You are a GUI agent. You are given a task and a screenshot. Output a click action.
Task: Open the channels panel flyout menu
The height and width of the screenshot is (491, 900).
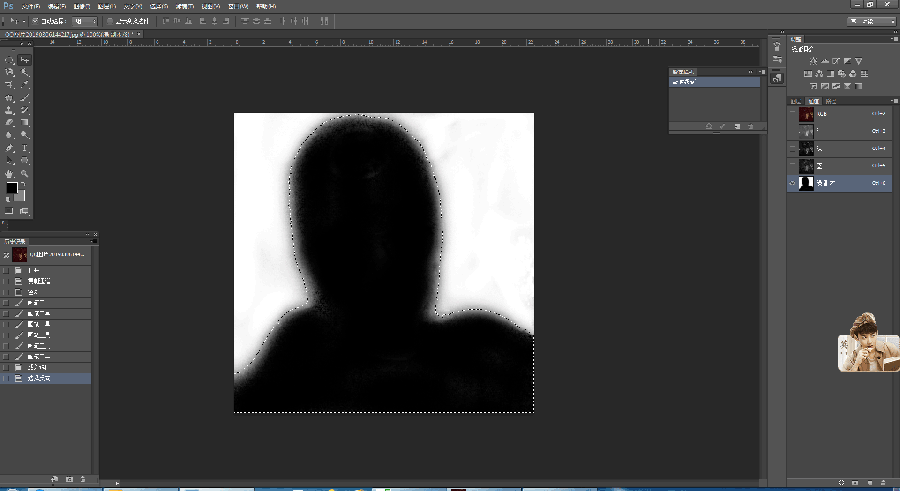(x=895, y=101)
